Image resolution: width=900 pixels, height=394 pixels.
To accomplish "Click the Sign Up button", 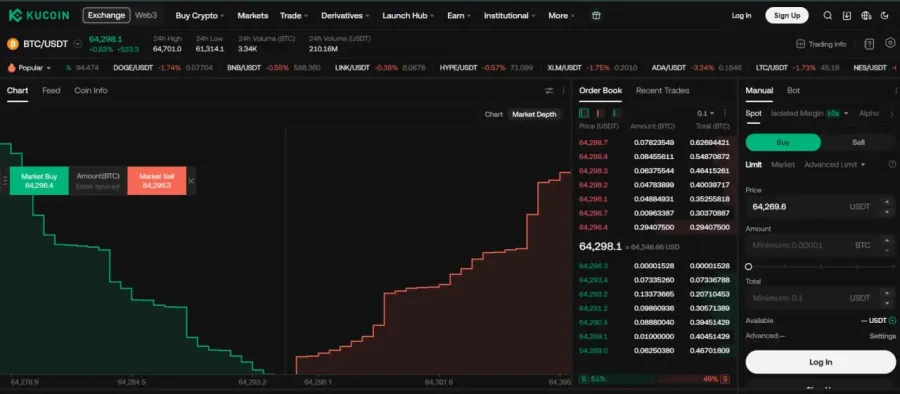I will 787,16.
